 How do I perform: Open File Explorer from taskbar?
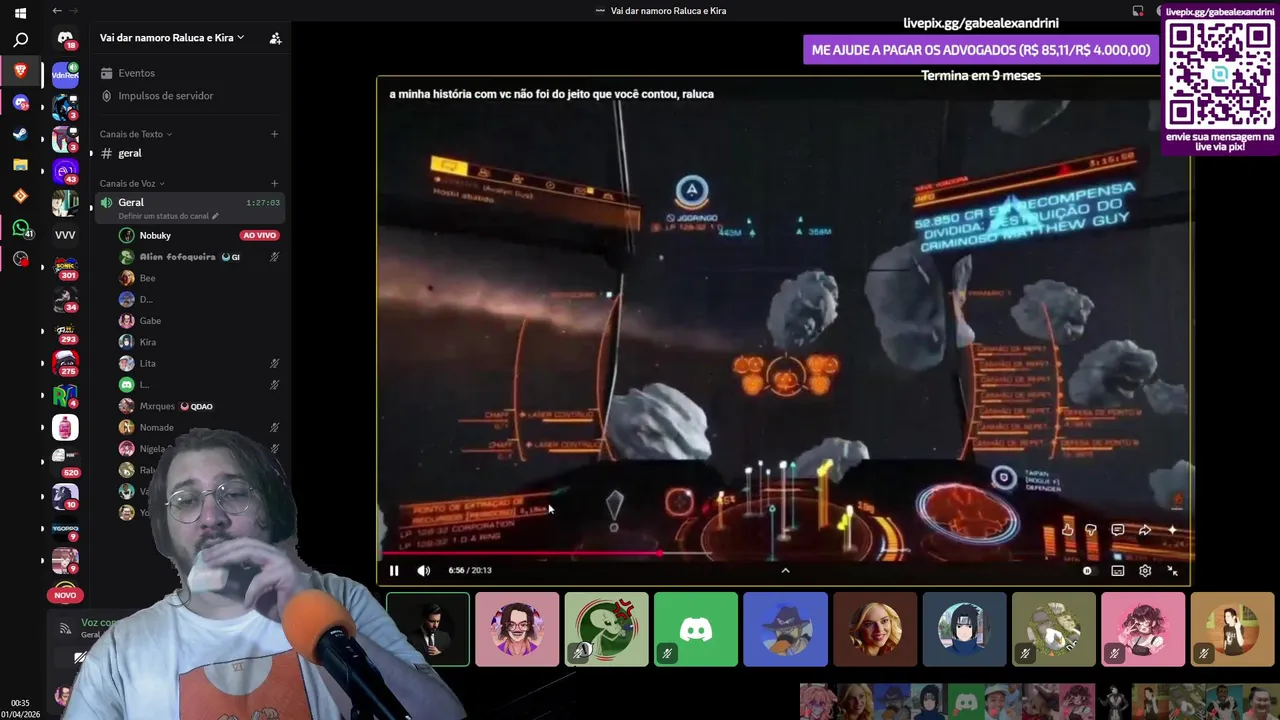coord(20,165)
